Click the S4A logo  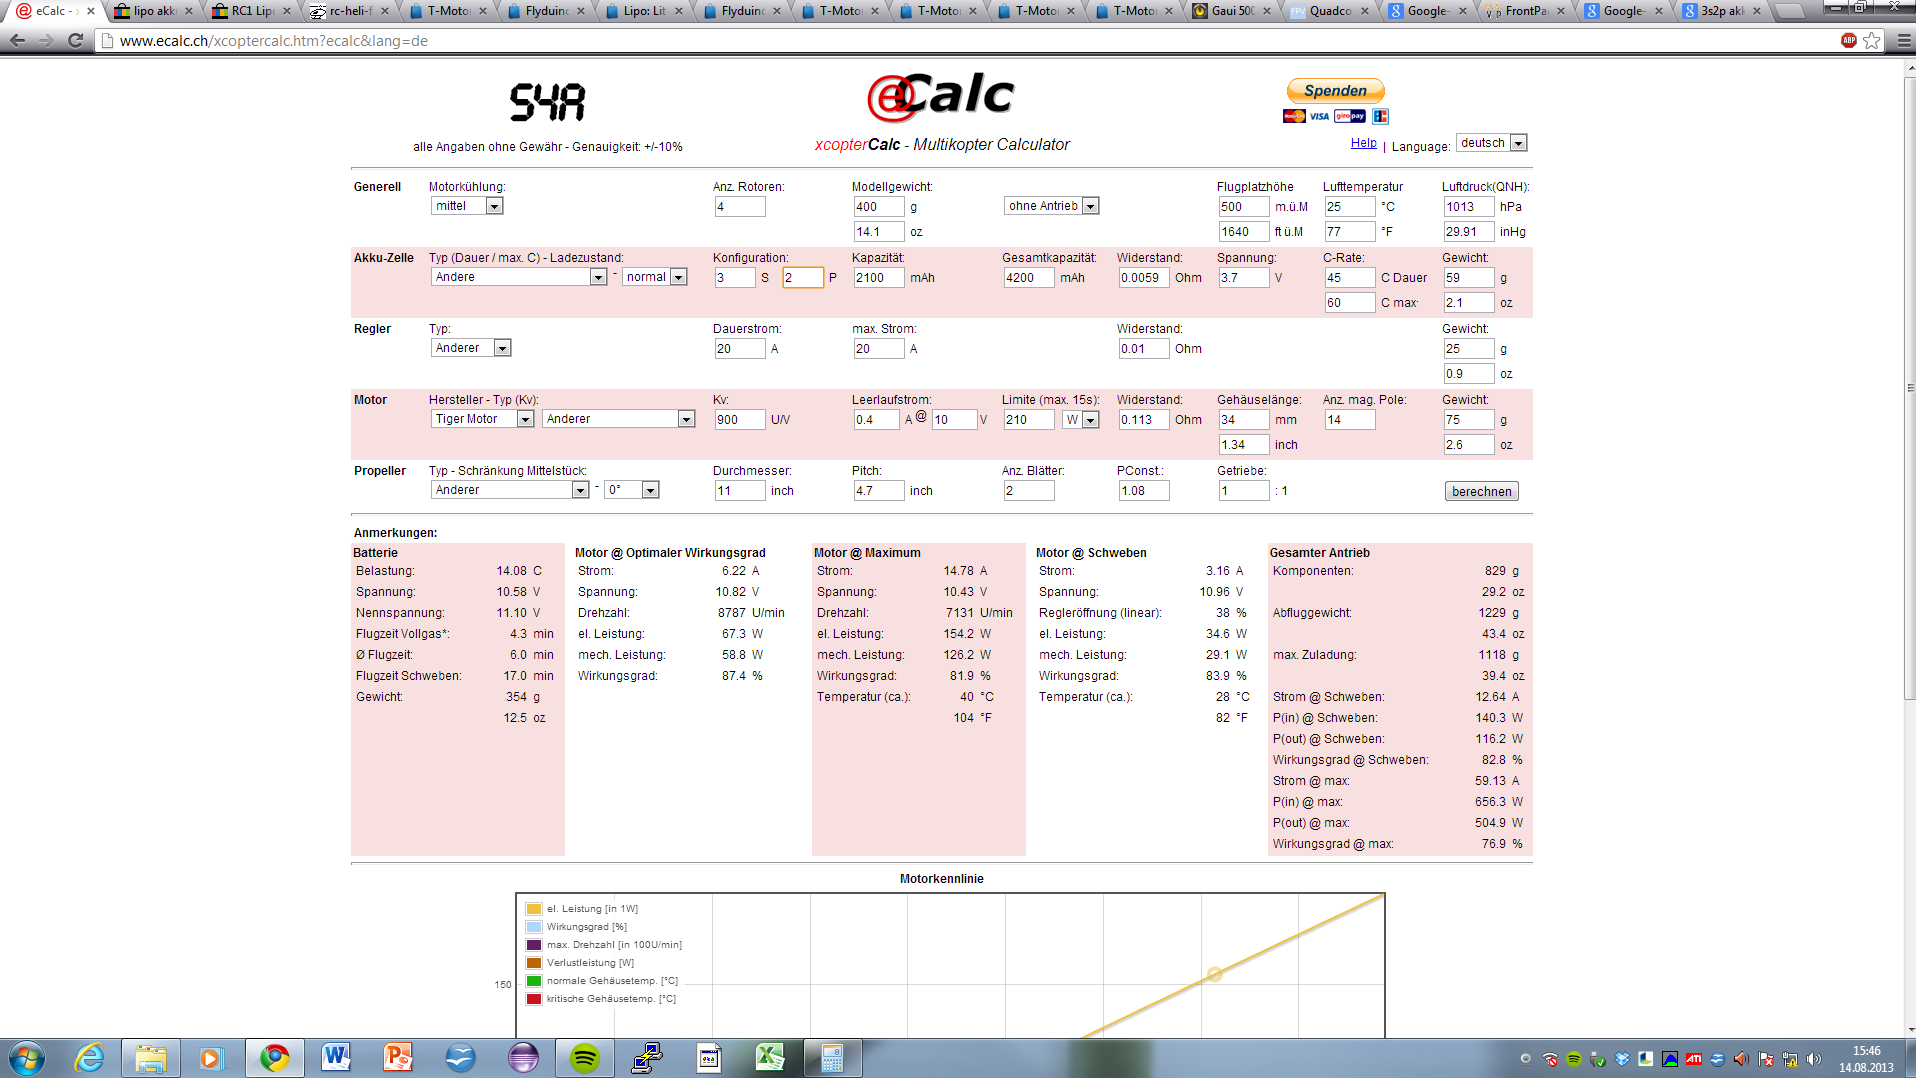point(547,102)
